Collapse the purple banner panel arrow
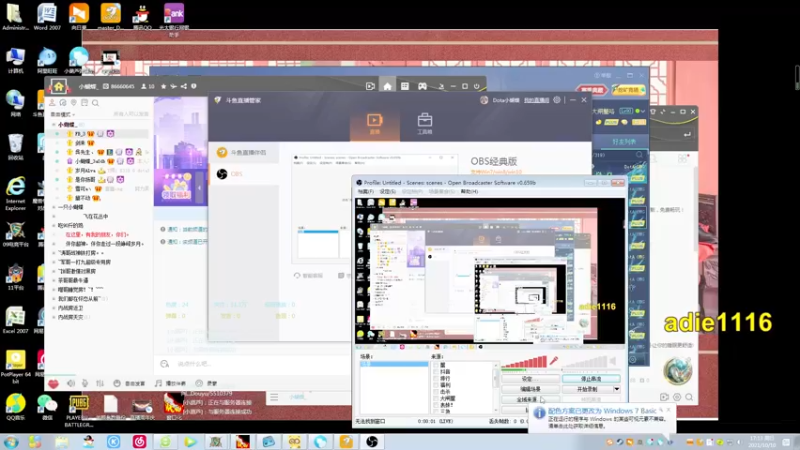Viewport: 800px width, 450px height. pyautogui.click(x=199, y=187)
